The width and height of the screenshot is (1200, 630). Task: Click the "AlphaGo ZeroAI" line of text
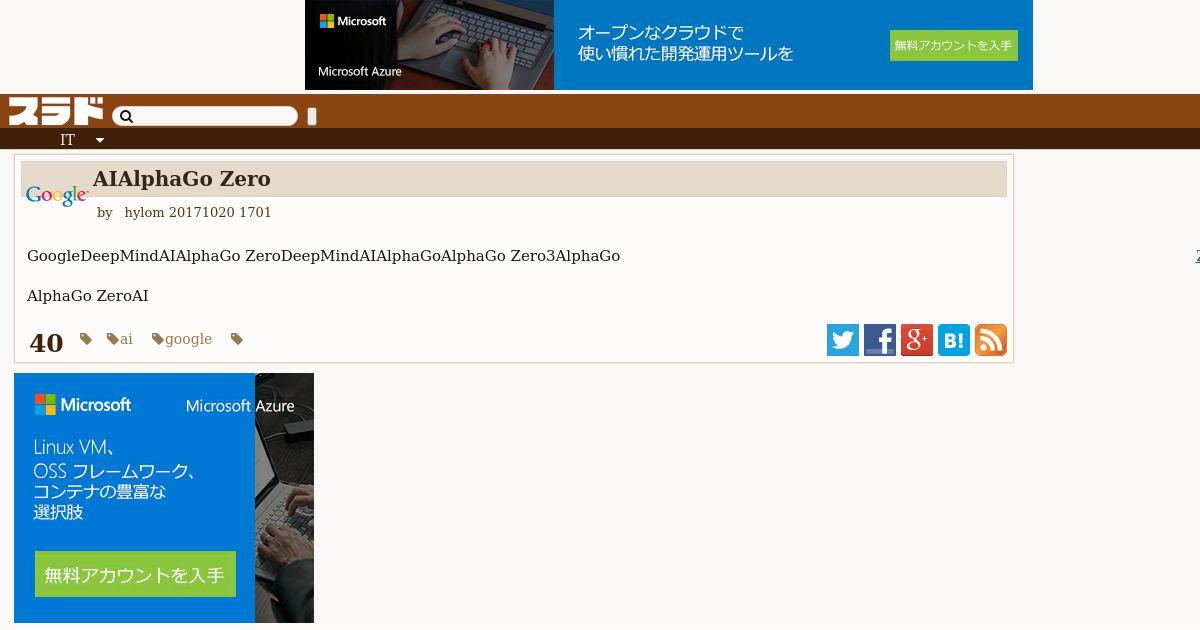click(87, 296)
